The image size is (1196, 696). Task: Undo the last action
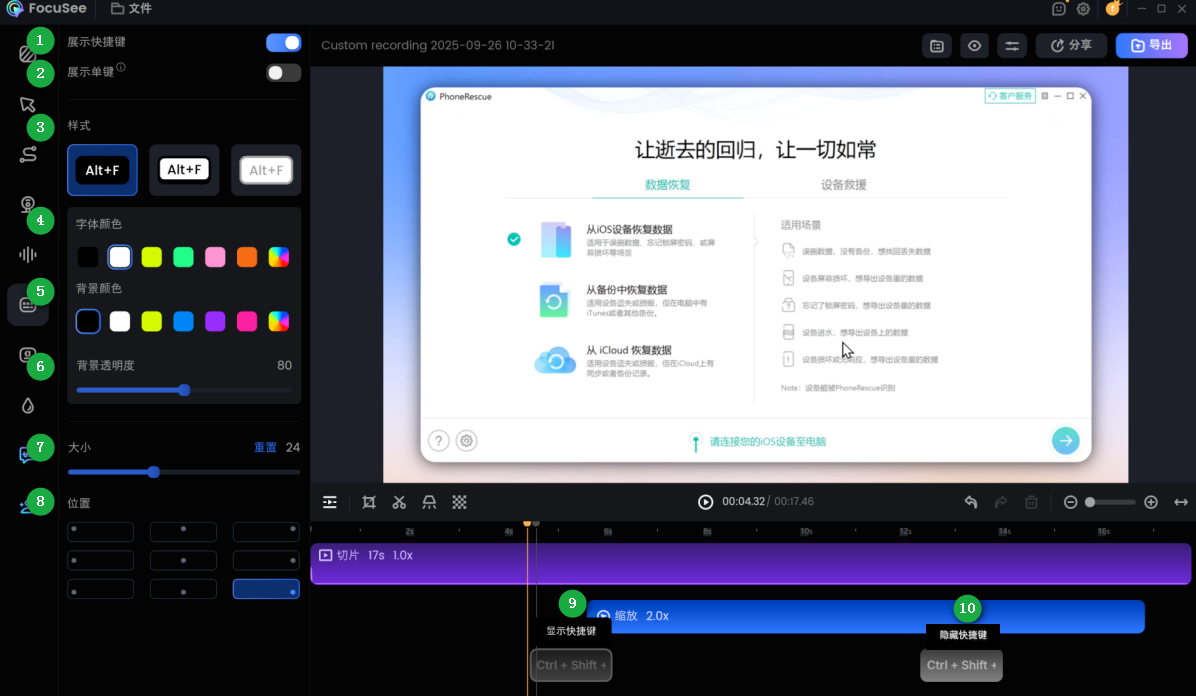pyautogui.click(x=970, y=502)
